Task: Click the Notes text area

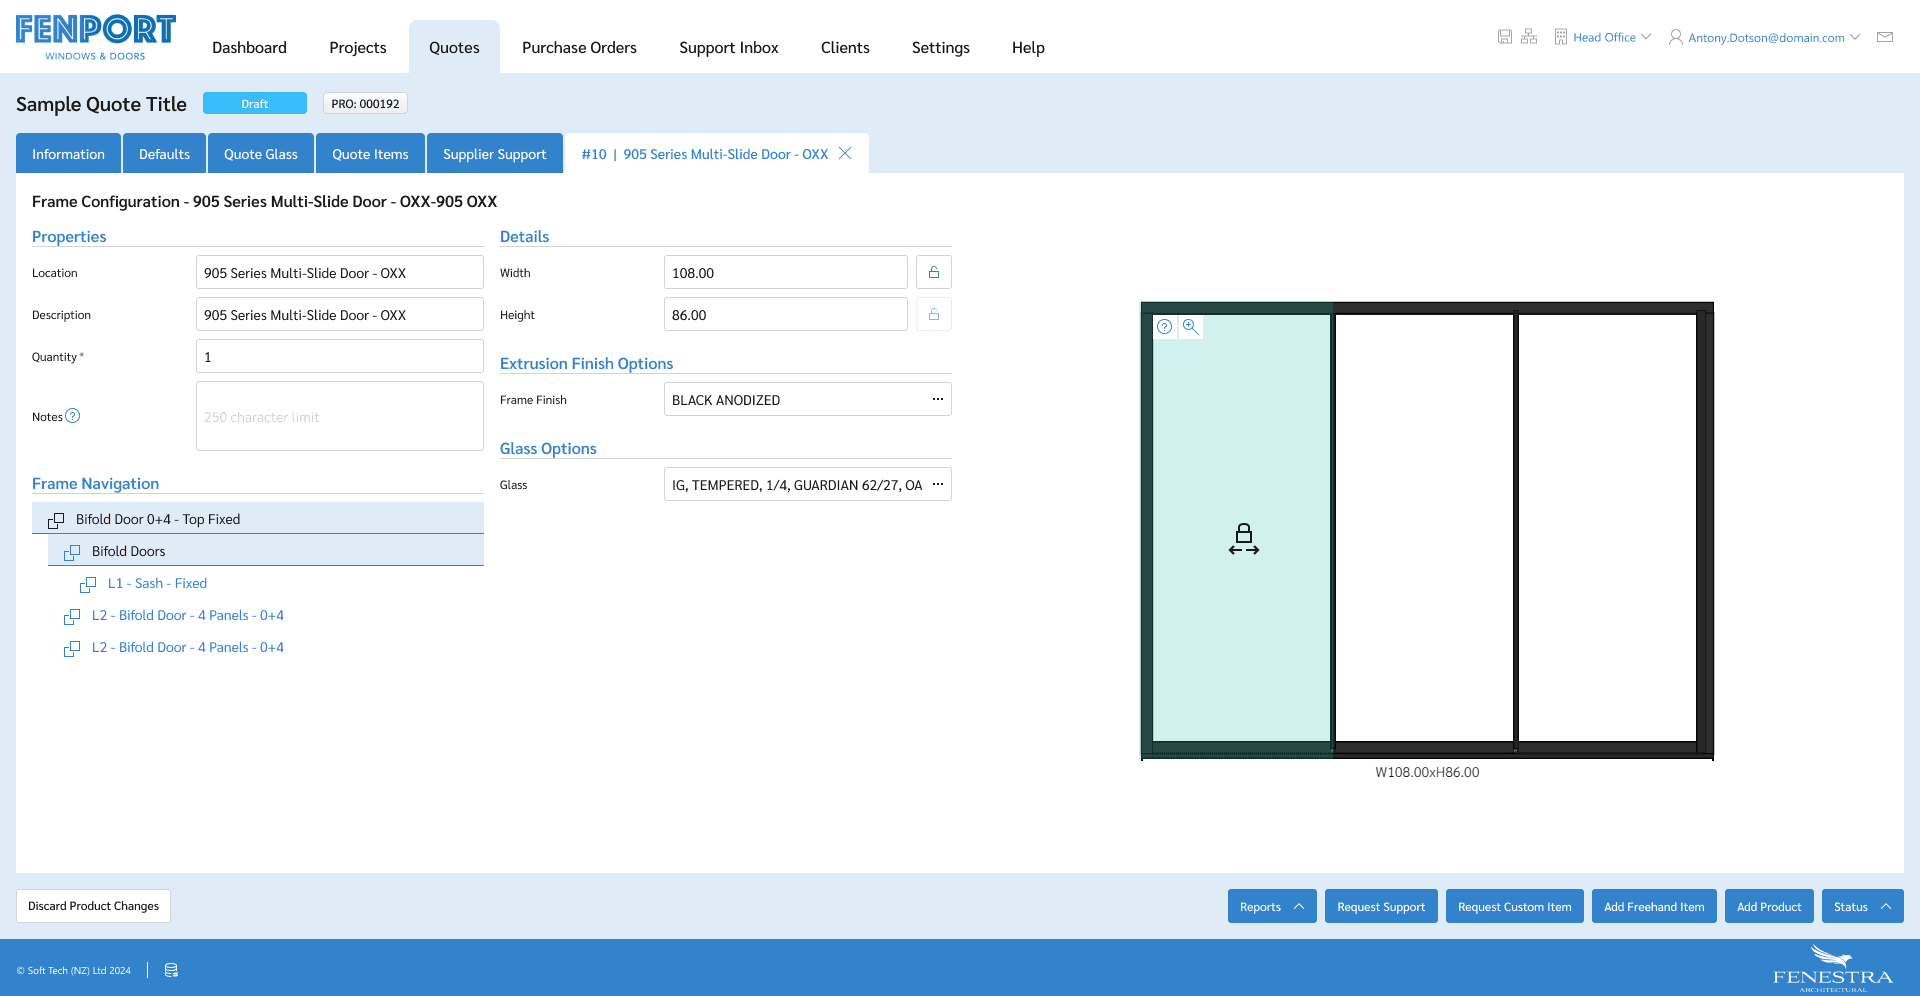Action: tap(340, 416)
